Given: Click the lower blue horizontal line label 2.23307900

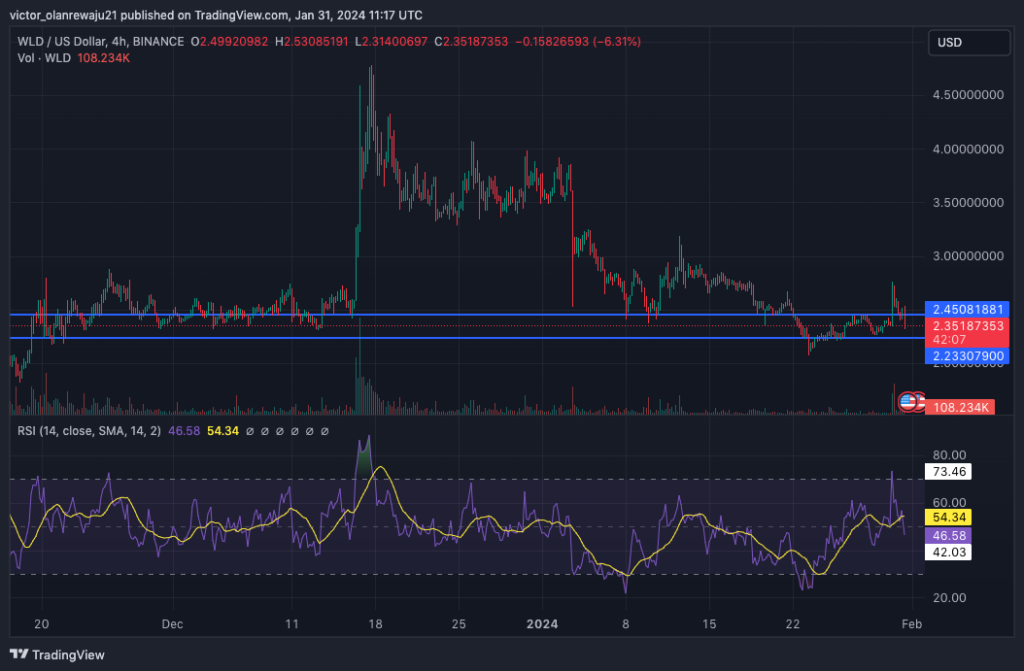Looking at the screenshot, I should pos(966,355).
